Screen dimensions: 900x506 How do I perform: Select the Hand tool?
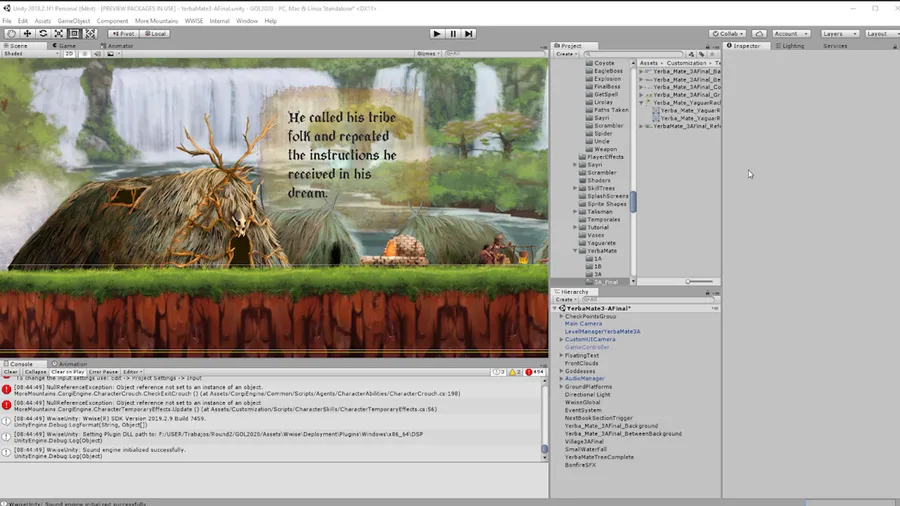coord(11,34)
